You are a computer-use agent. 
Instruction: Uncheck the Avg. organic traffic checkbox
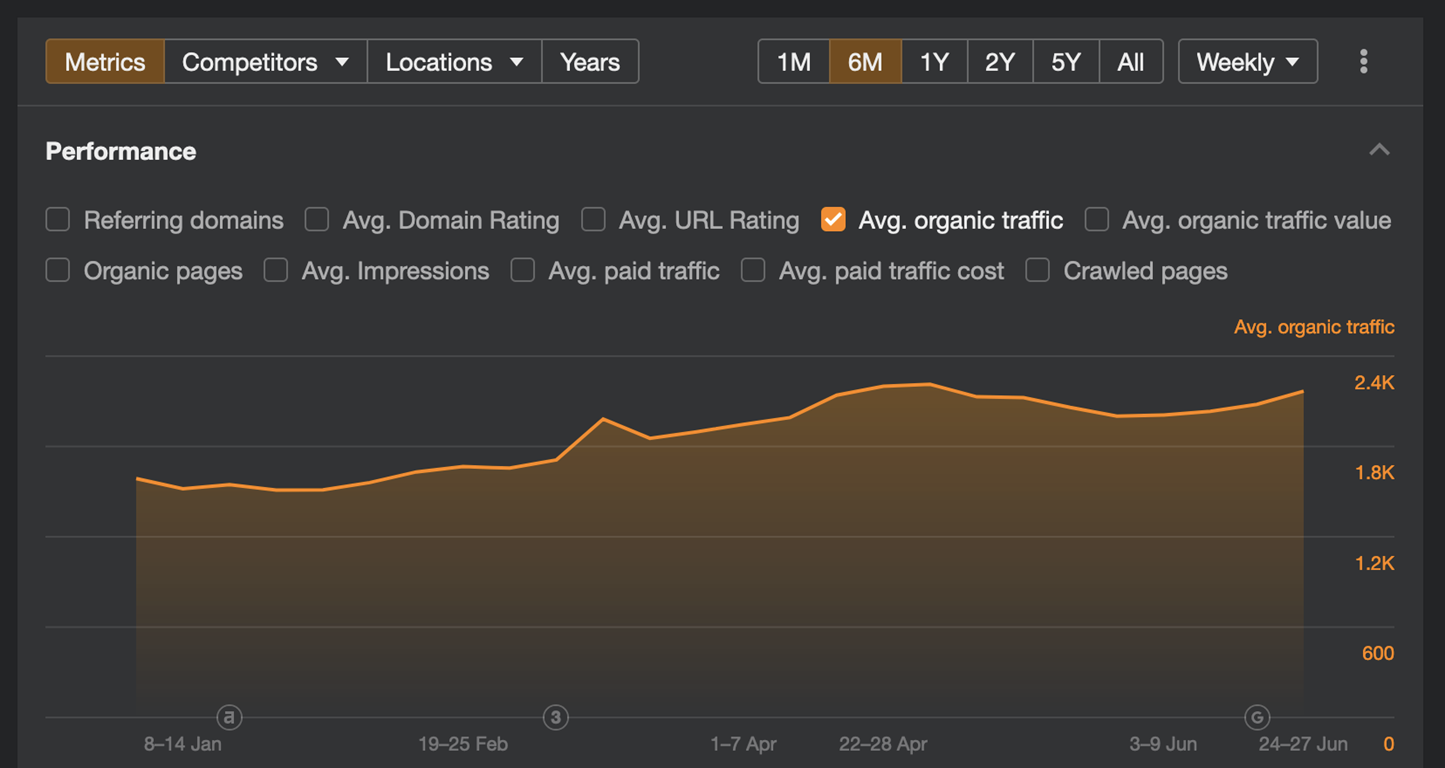pos(833,219)
